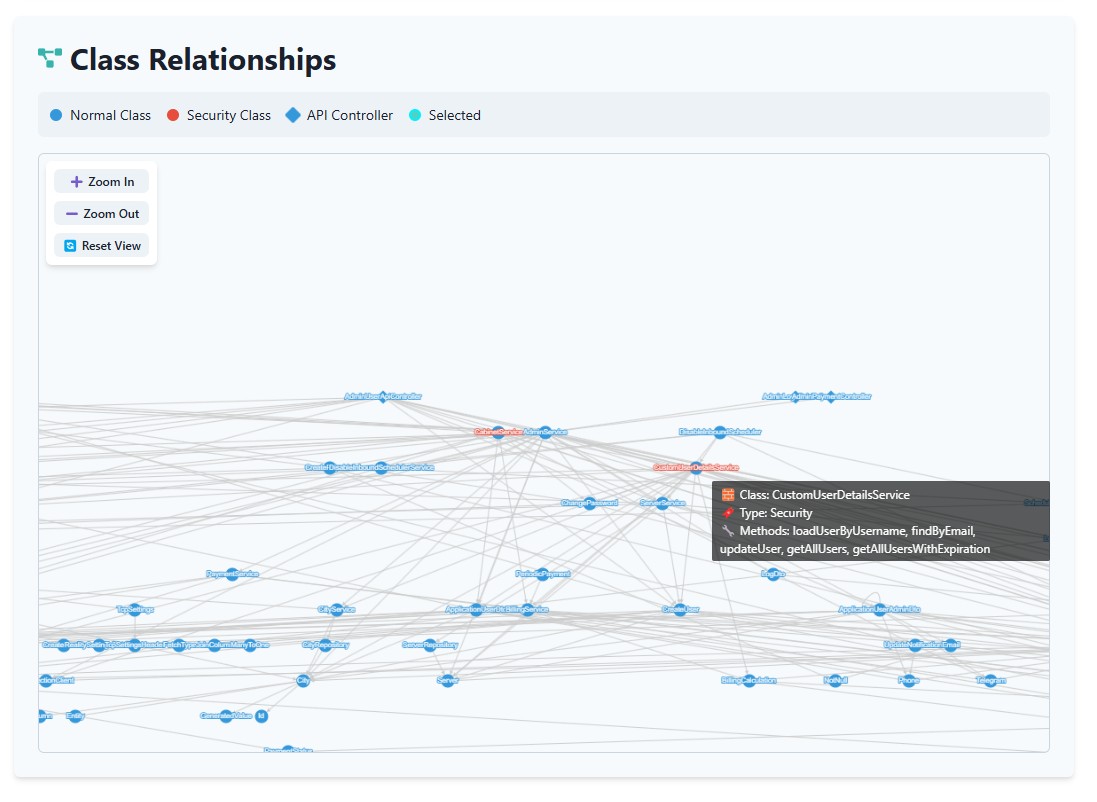Click the Zoom Out button
1097x802 pixels.
click(101, 214)
